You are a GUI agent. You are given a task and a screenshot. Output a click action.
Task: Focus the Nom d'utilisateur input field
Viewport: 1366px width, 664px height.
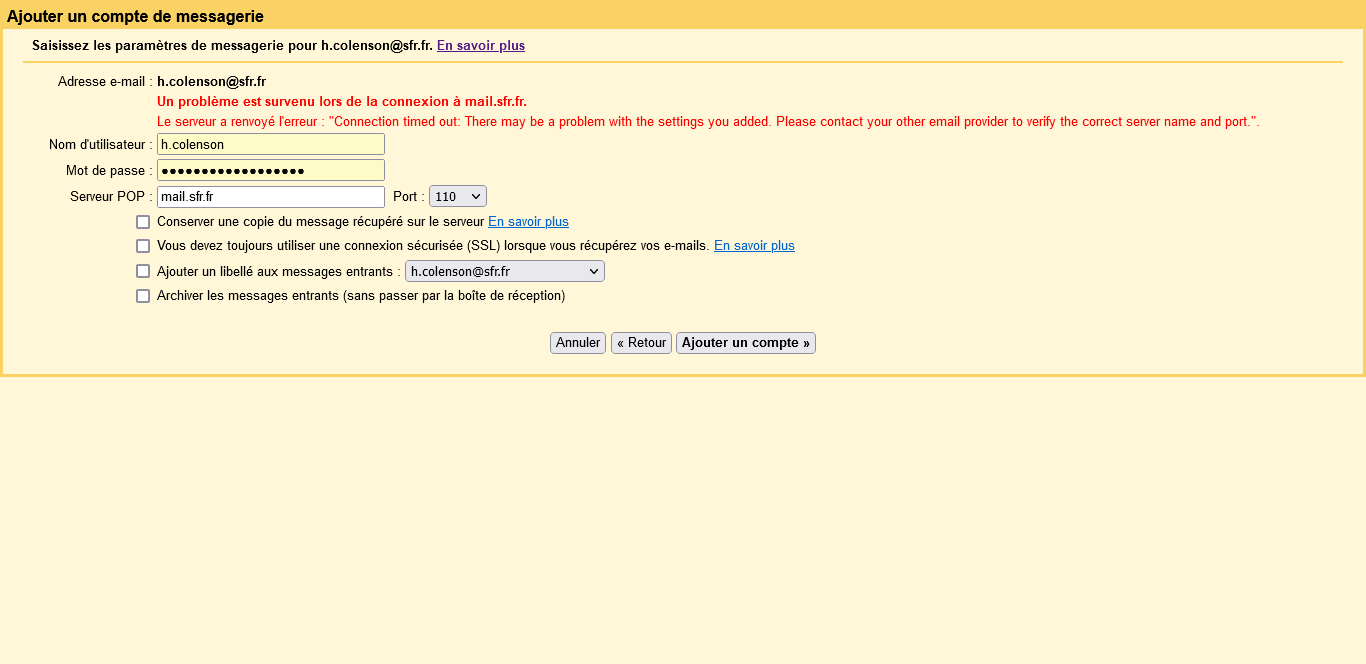click(x=271, y=144)
